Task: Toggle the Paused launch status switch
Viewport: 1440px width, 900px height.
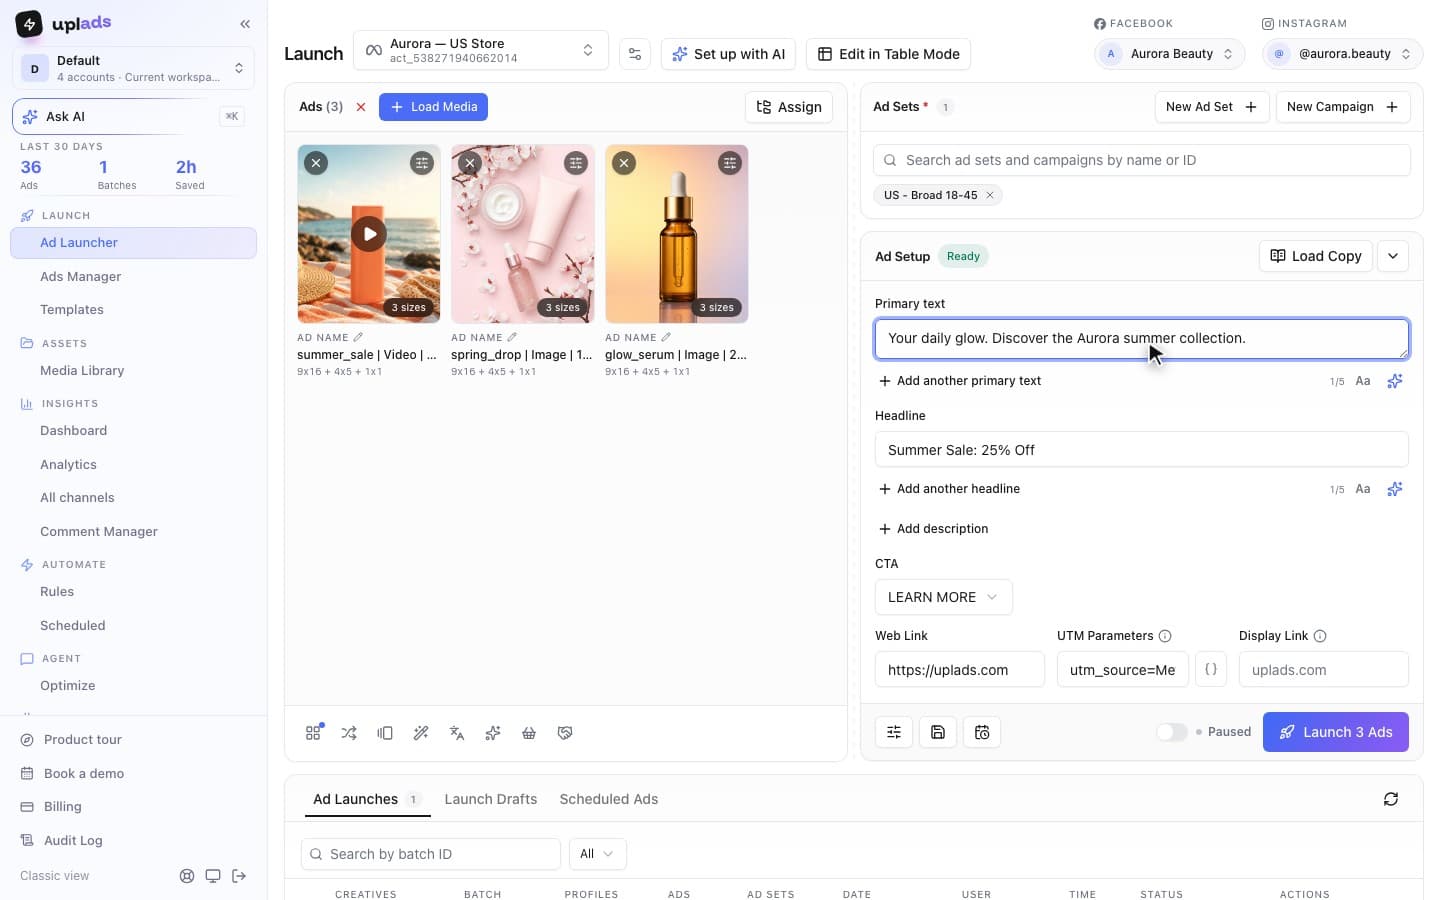Action: [1172, 732]
